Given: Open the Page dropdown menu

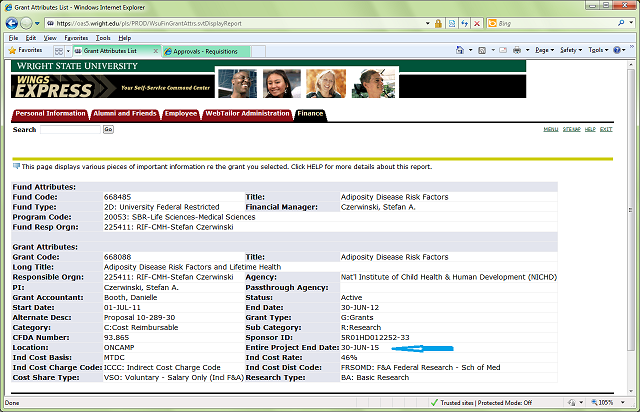Looking at the screenshot, I should pyautogui.click(x=544, y=50).
